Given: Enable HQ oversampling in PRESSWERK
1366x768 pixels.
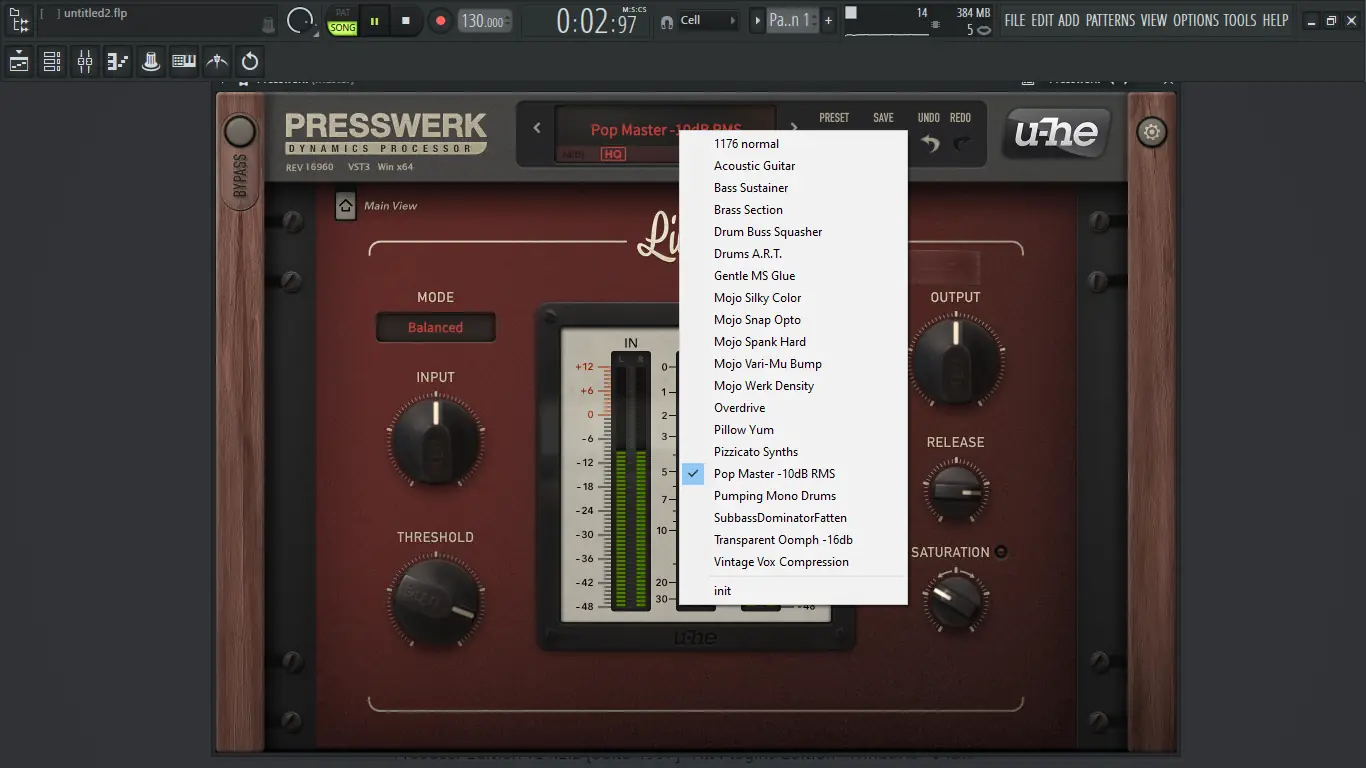Looking at the screenshot, I should (615, 155).
